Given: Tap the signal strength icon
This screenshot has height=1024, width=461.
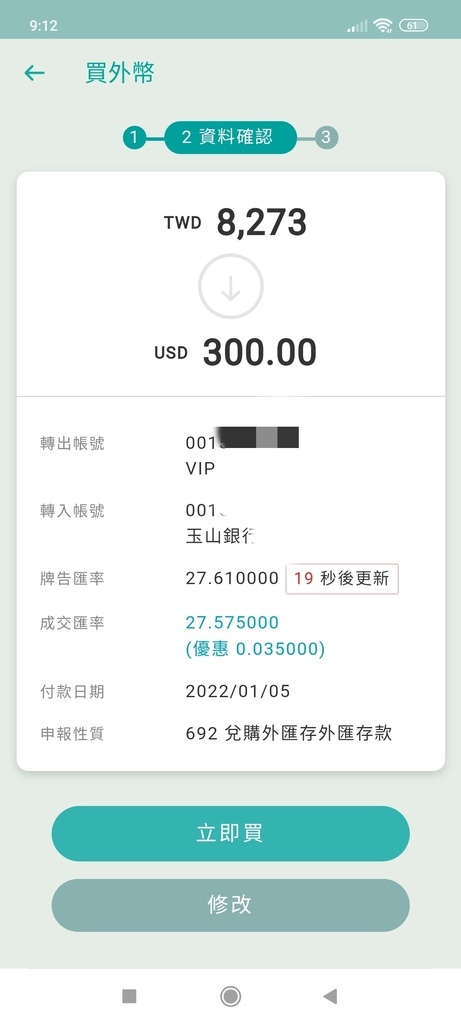Looking at the screenshot, I should tap(357, 25).
